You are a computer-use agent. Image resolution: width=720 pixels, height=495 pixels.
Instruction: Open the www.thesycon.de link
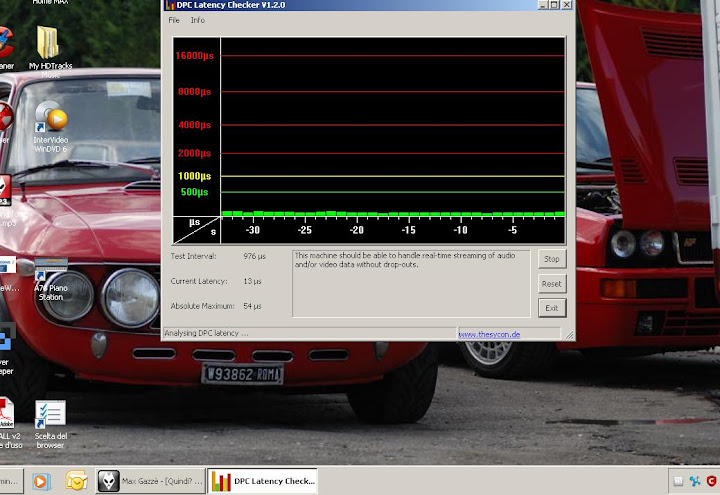coord(489,334)
